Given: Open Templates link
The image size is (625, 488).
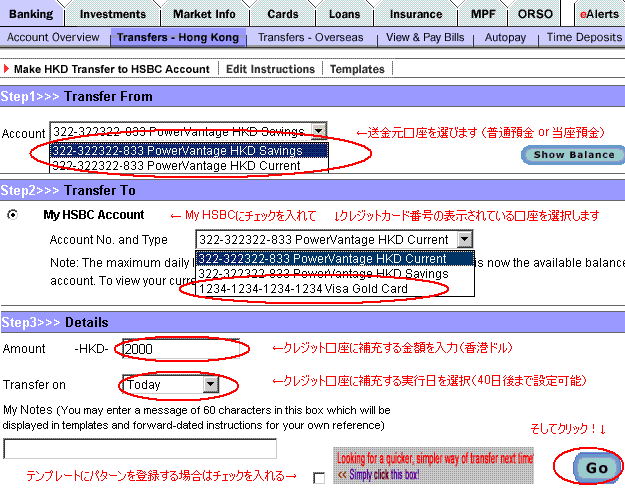Looking at the screenshot, I should (357, 69).
